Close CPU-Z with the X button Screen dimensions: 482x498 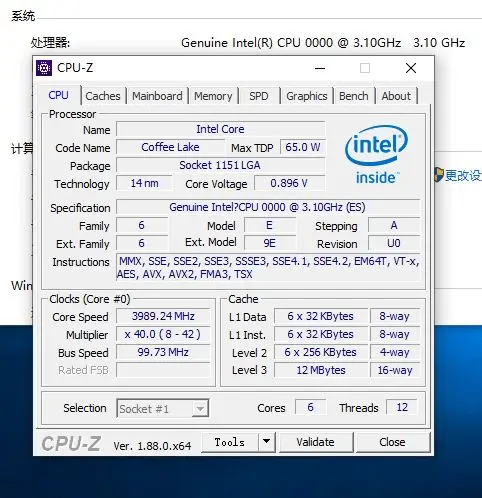[x=411, y=68]
